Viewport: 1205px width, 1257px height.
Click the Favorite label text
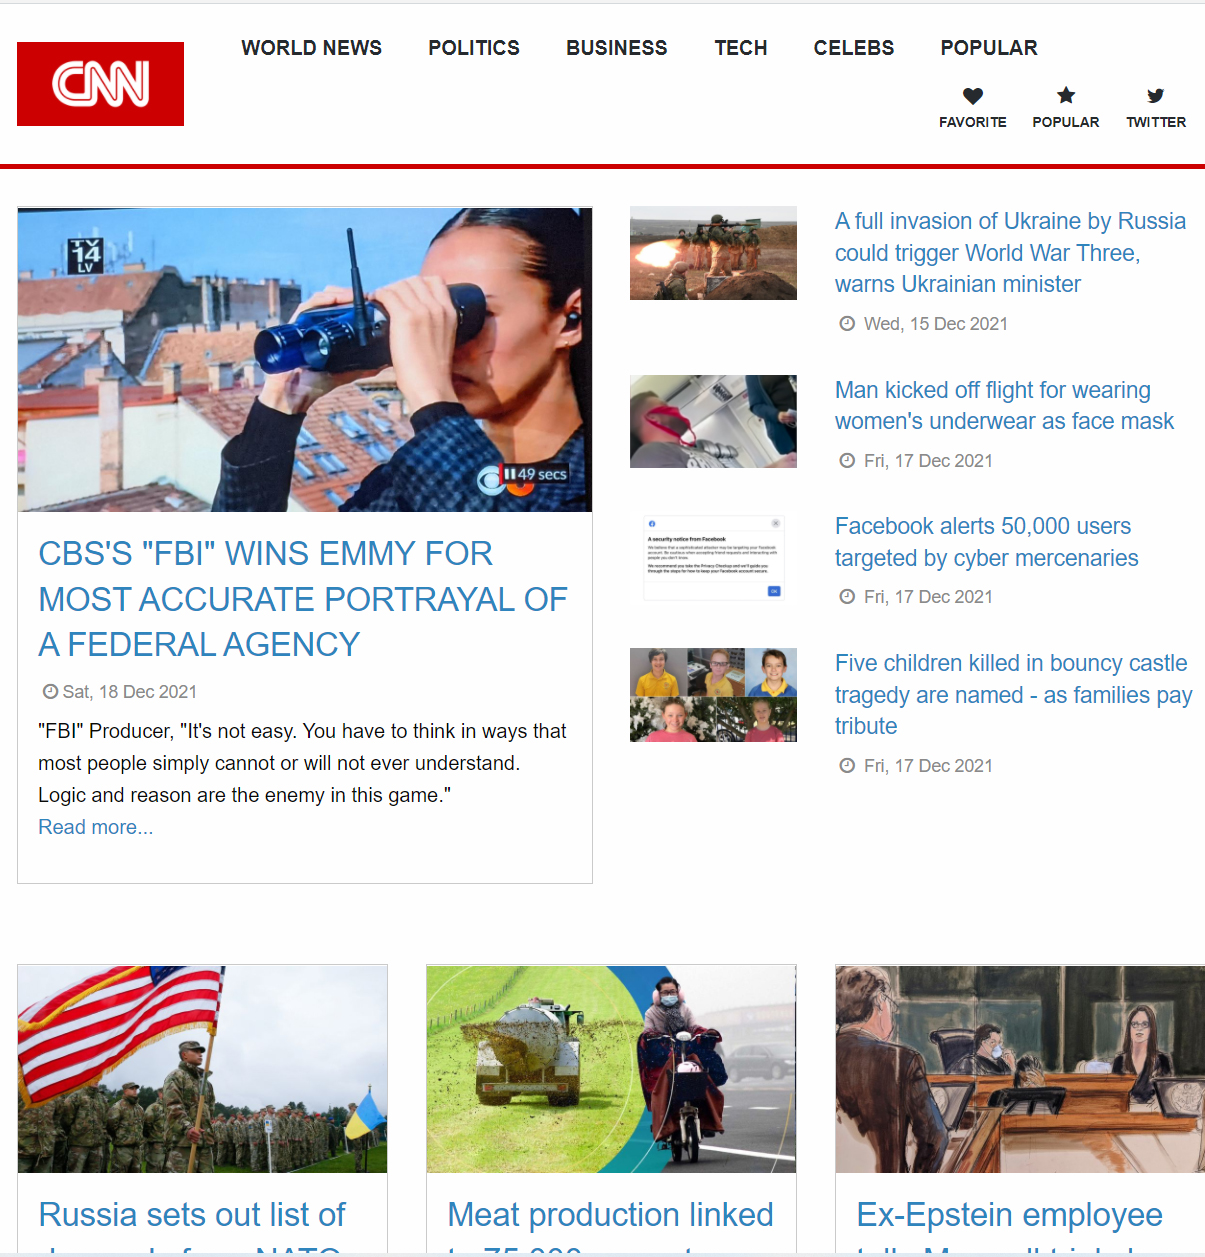[973, 122]
